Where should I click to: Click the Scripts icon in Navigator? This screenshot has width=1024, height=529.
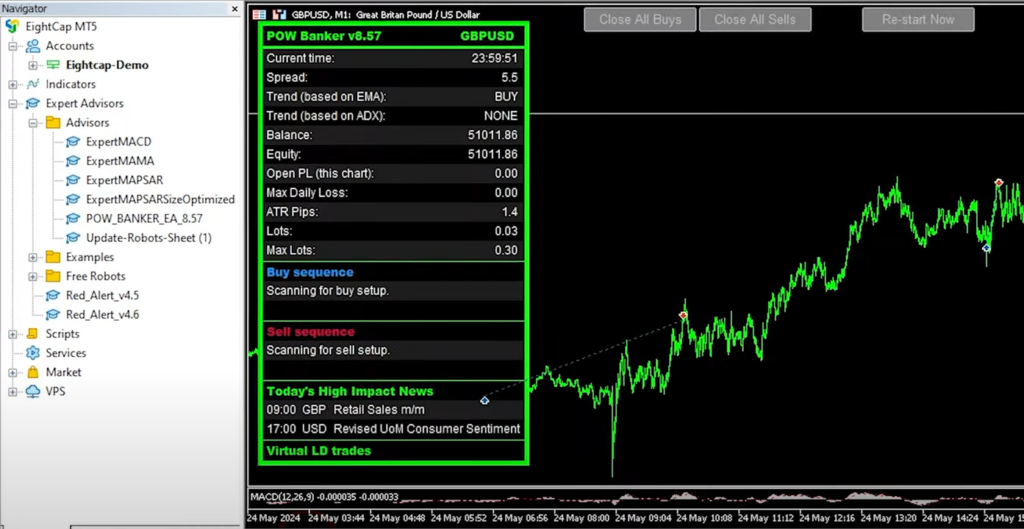(33, 334)
